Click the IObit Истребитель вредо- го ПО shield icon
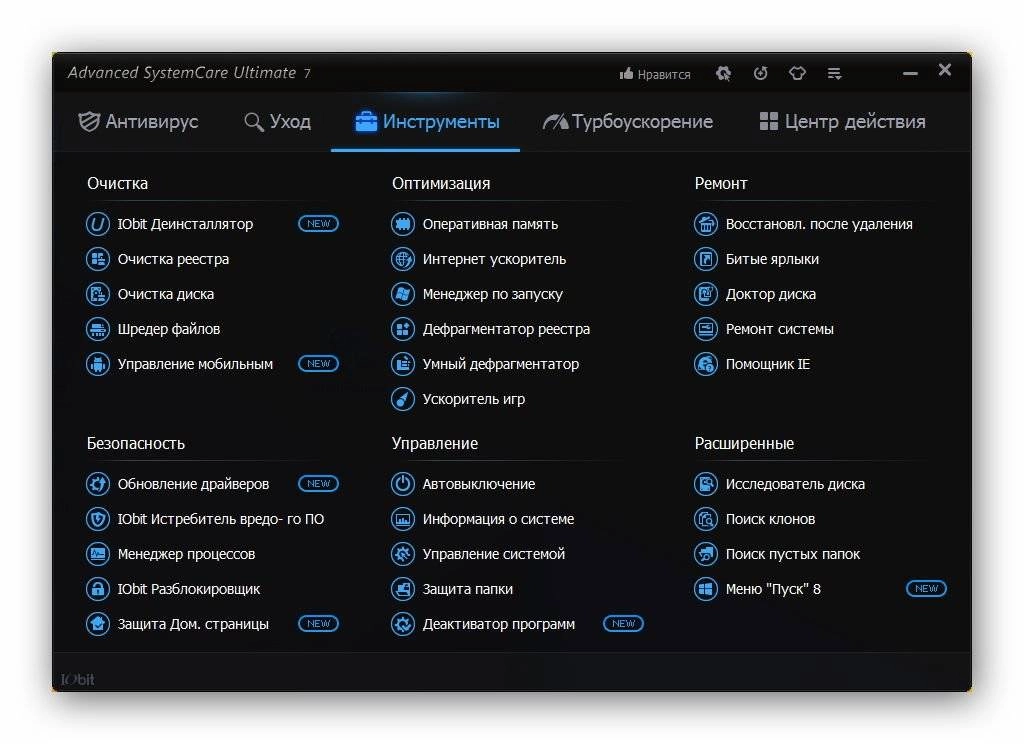 98,519
